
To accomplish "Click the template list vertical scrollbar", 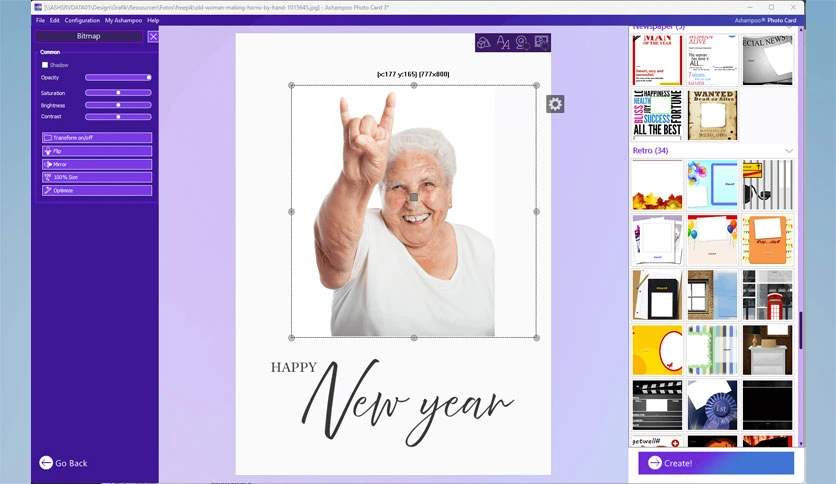I will tap(801, 330).
